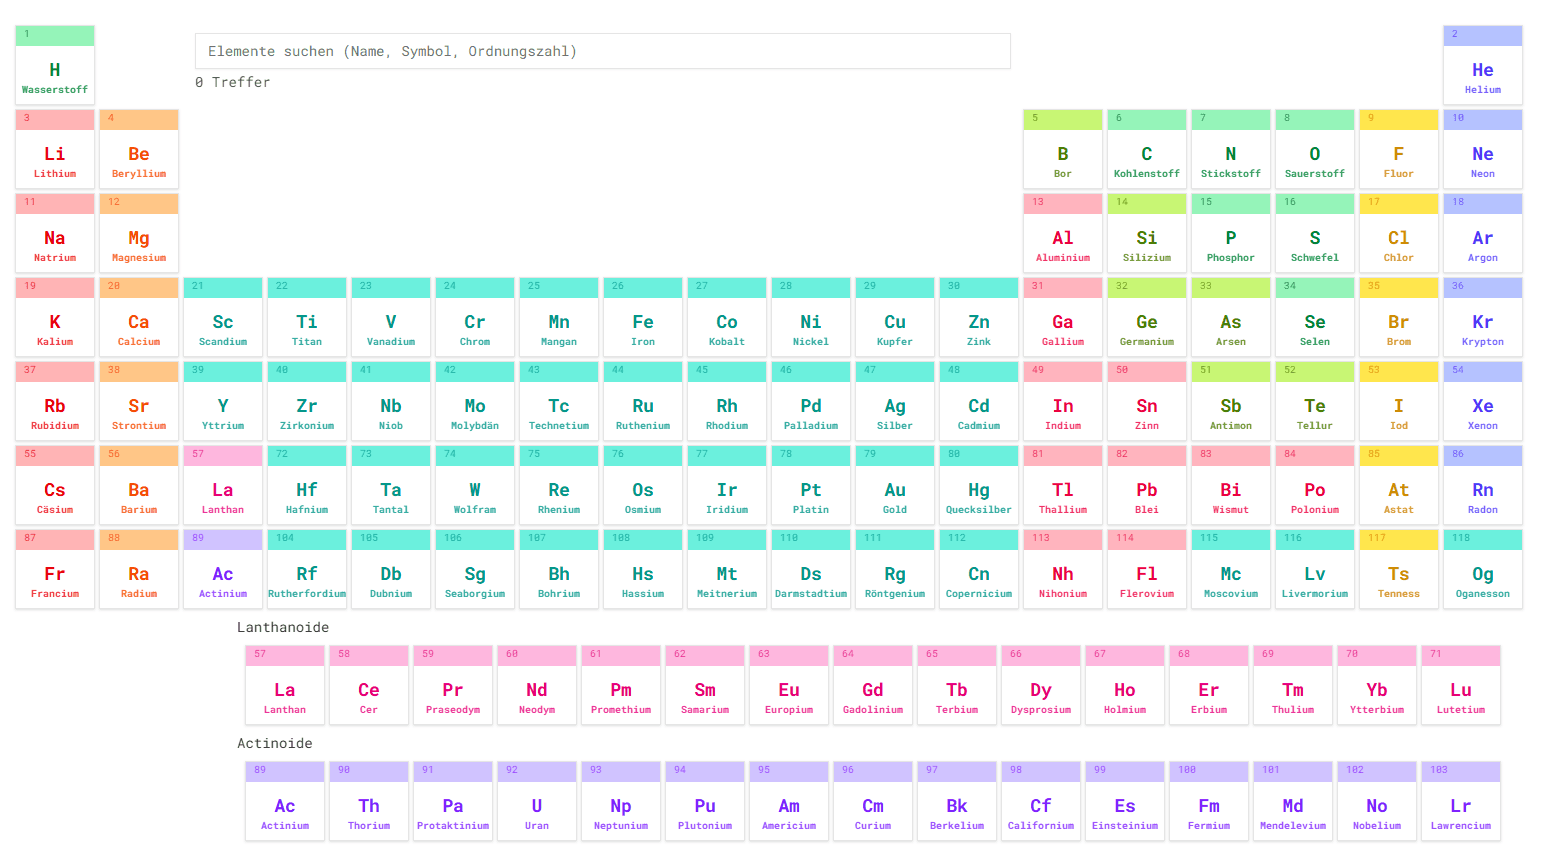Open the Brom (Br) tile
1543x854 pixels.
pos(1399,317)
